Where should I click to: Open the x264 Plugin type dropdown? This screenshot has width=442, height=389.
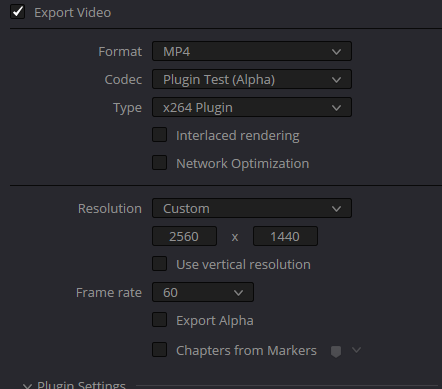(252, 107)
